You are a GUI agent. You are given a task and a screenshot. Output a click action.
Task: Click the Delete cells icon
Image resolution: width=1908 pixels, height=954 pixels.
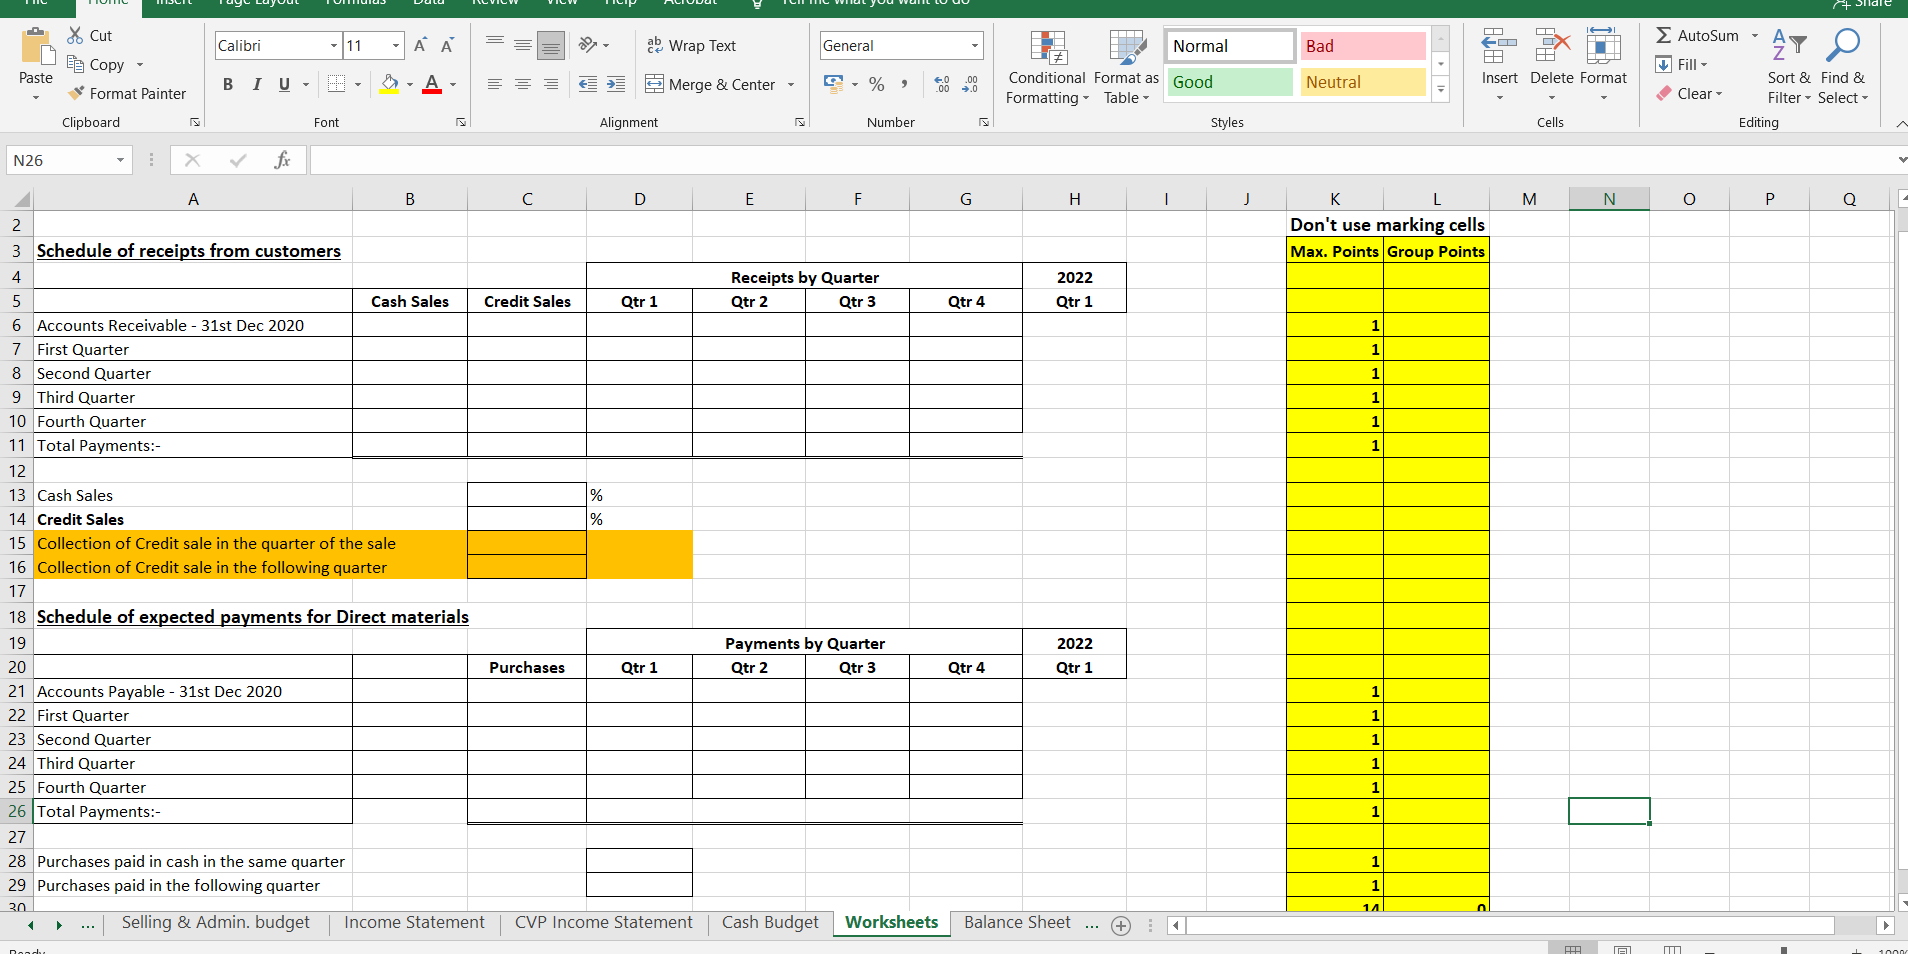pos(1552,46)
